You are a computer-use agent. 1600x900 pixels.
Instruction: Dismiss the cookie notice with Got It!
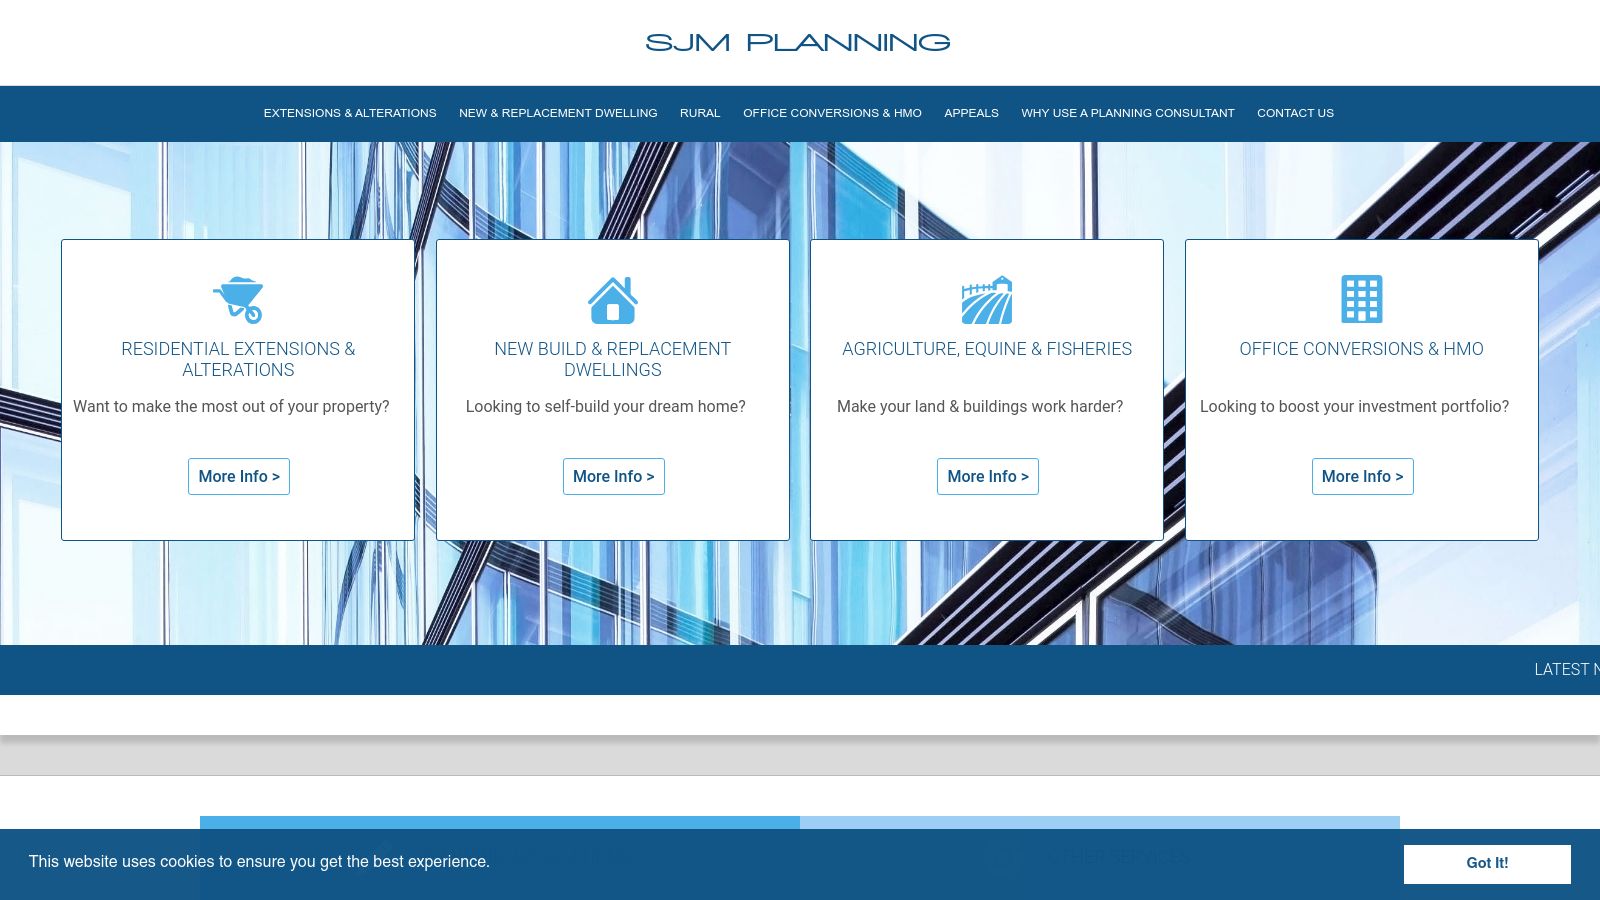[1487, 863]
